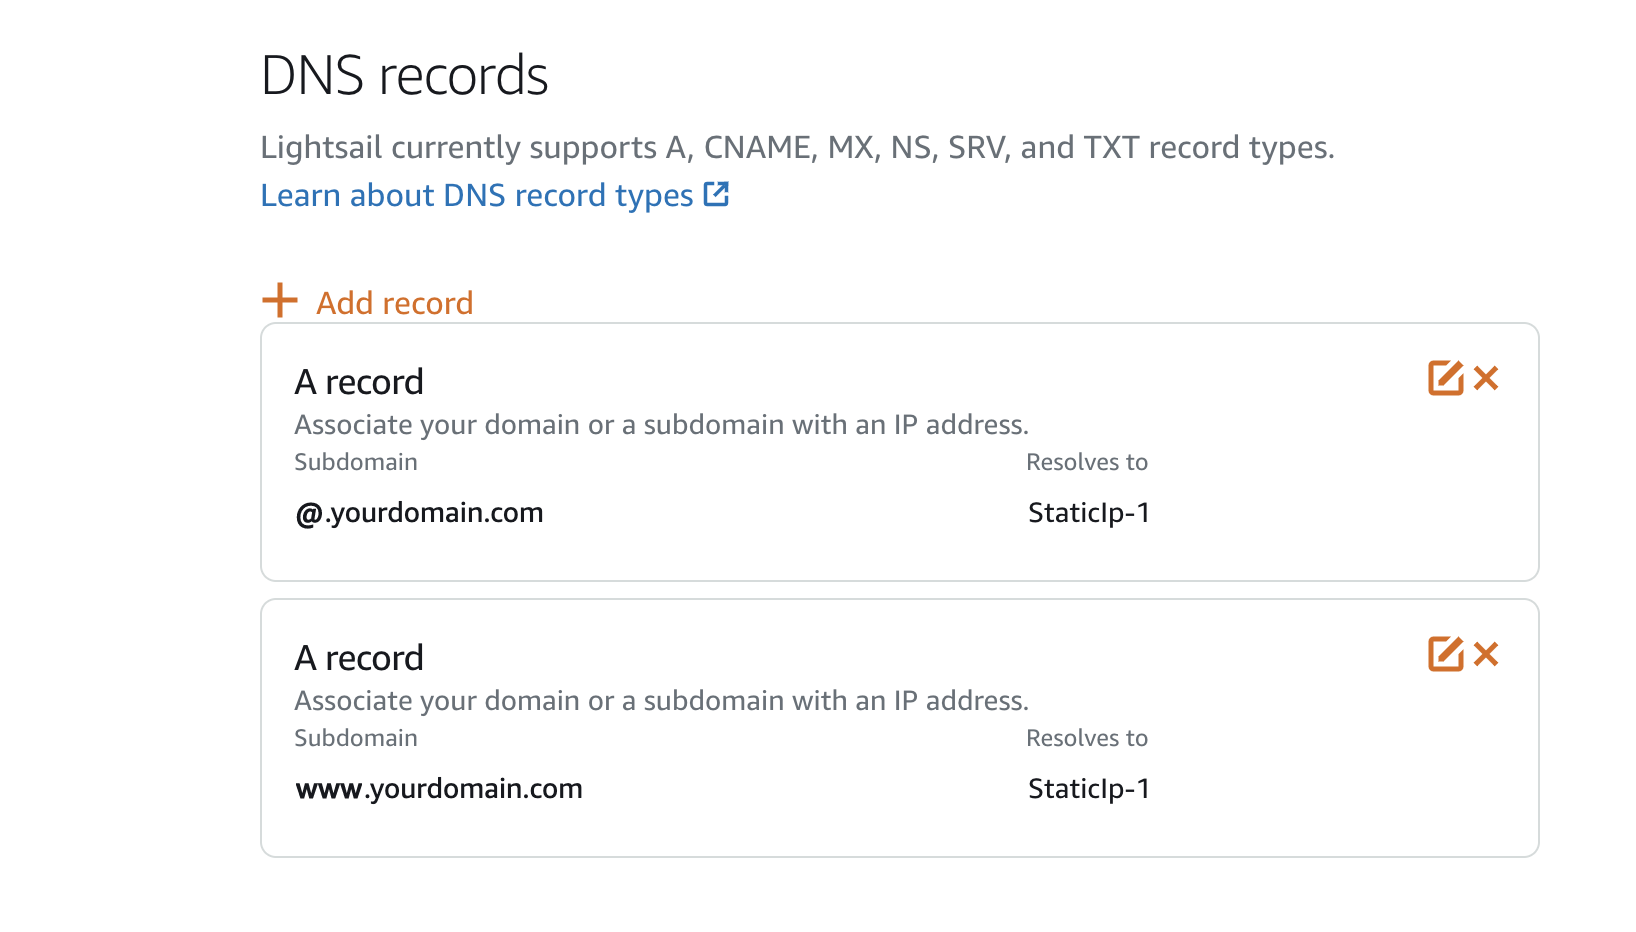Select the www.yourdomain.com subdomain value
The height and width of the screenshot is (932, 1636).
(x=438, y=789)
